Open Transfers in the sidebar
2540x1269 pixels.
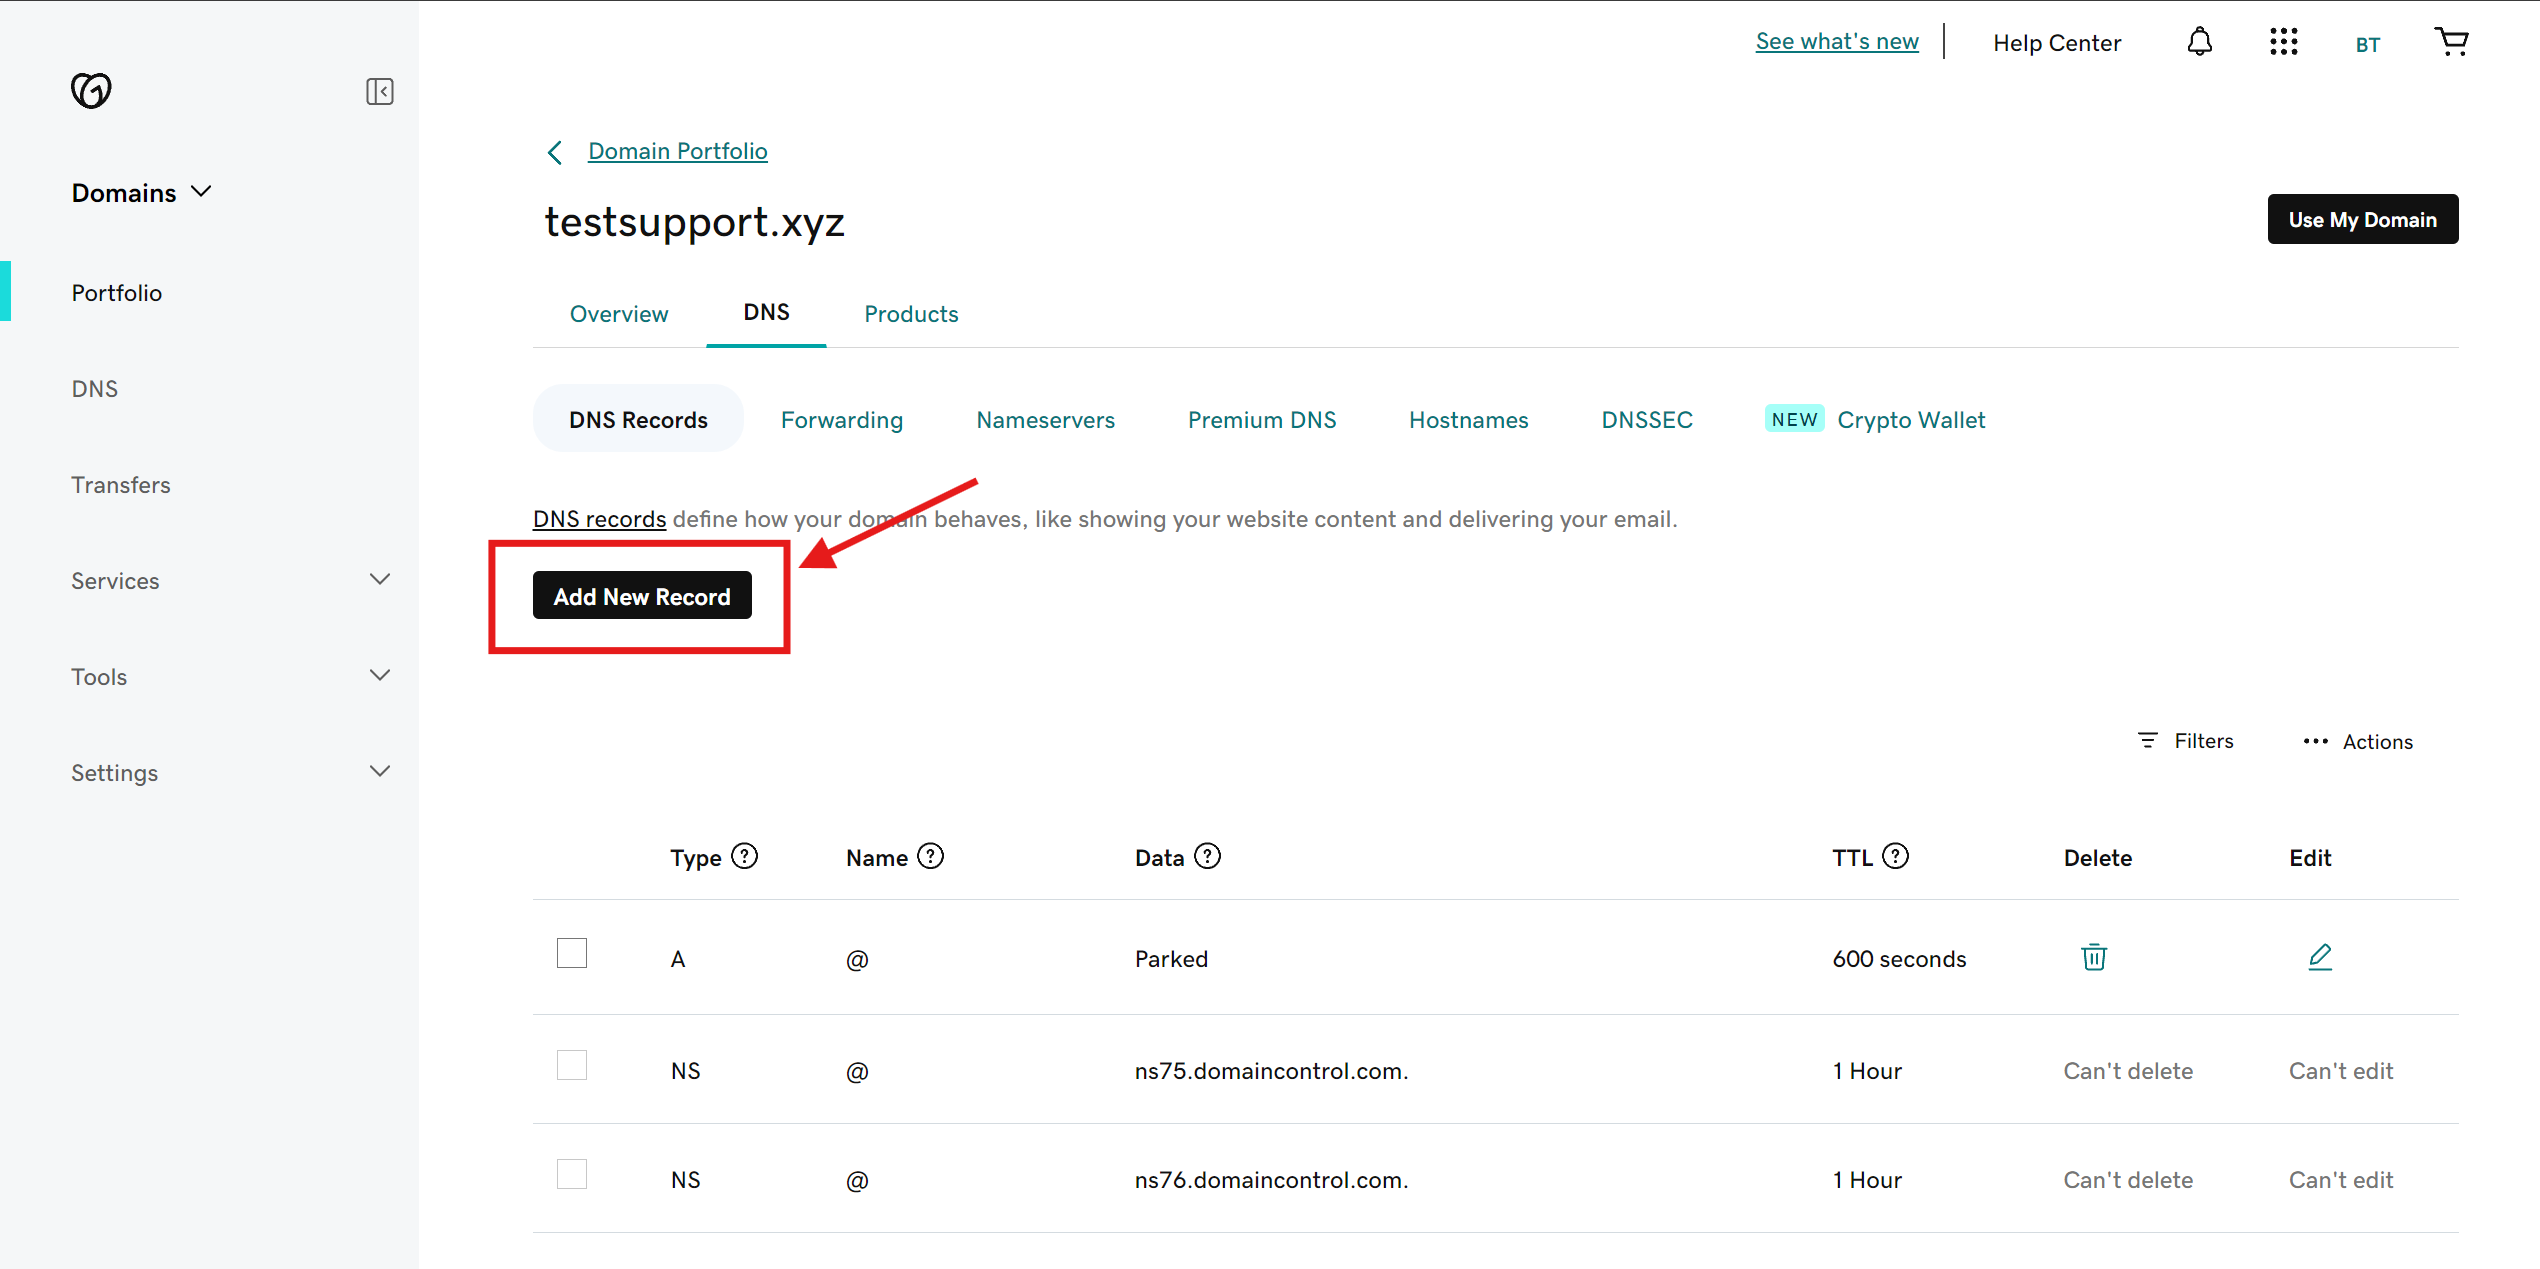click(x=121, y=485)
